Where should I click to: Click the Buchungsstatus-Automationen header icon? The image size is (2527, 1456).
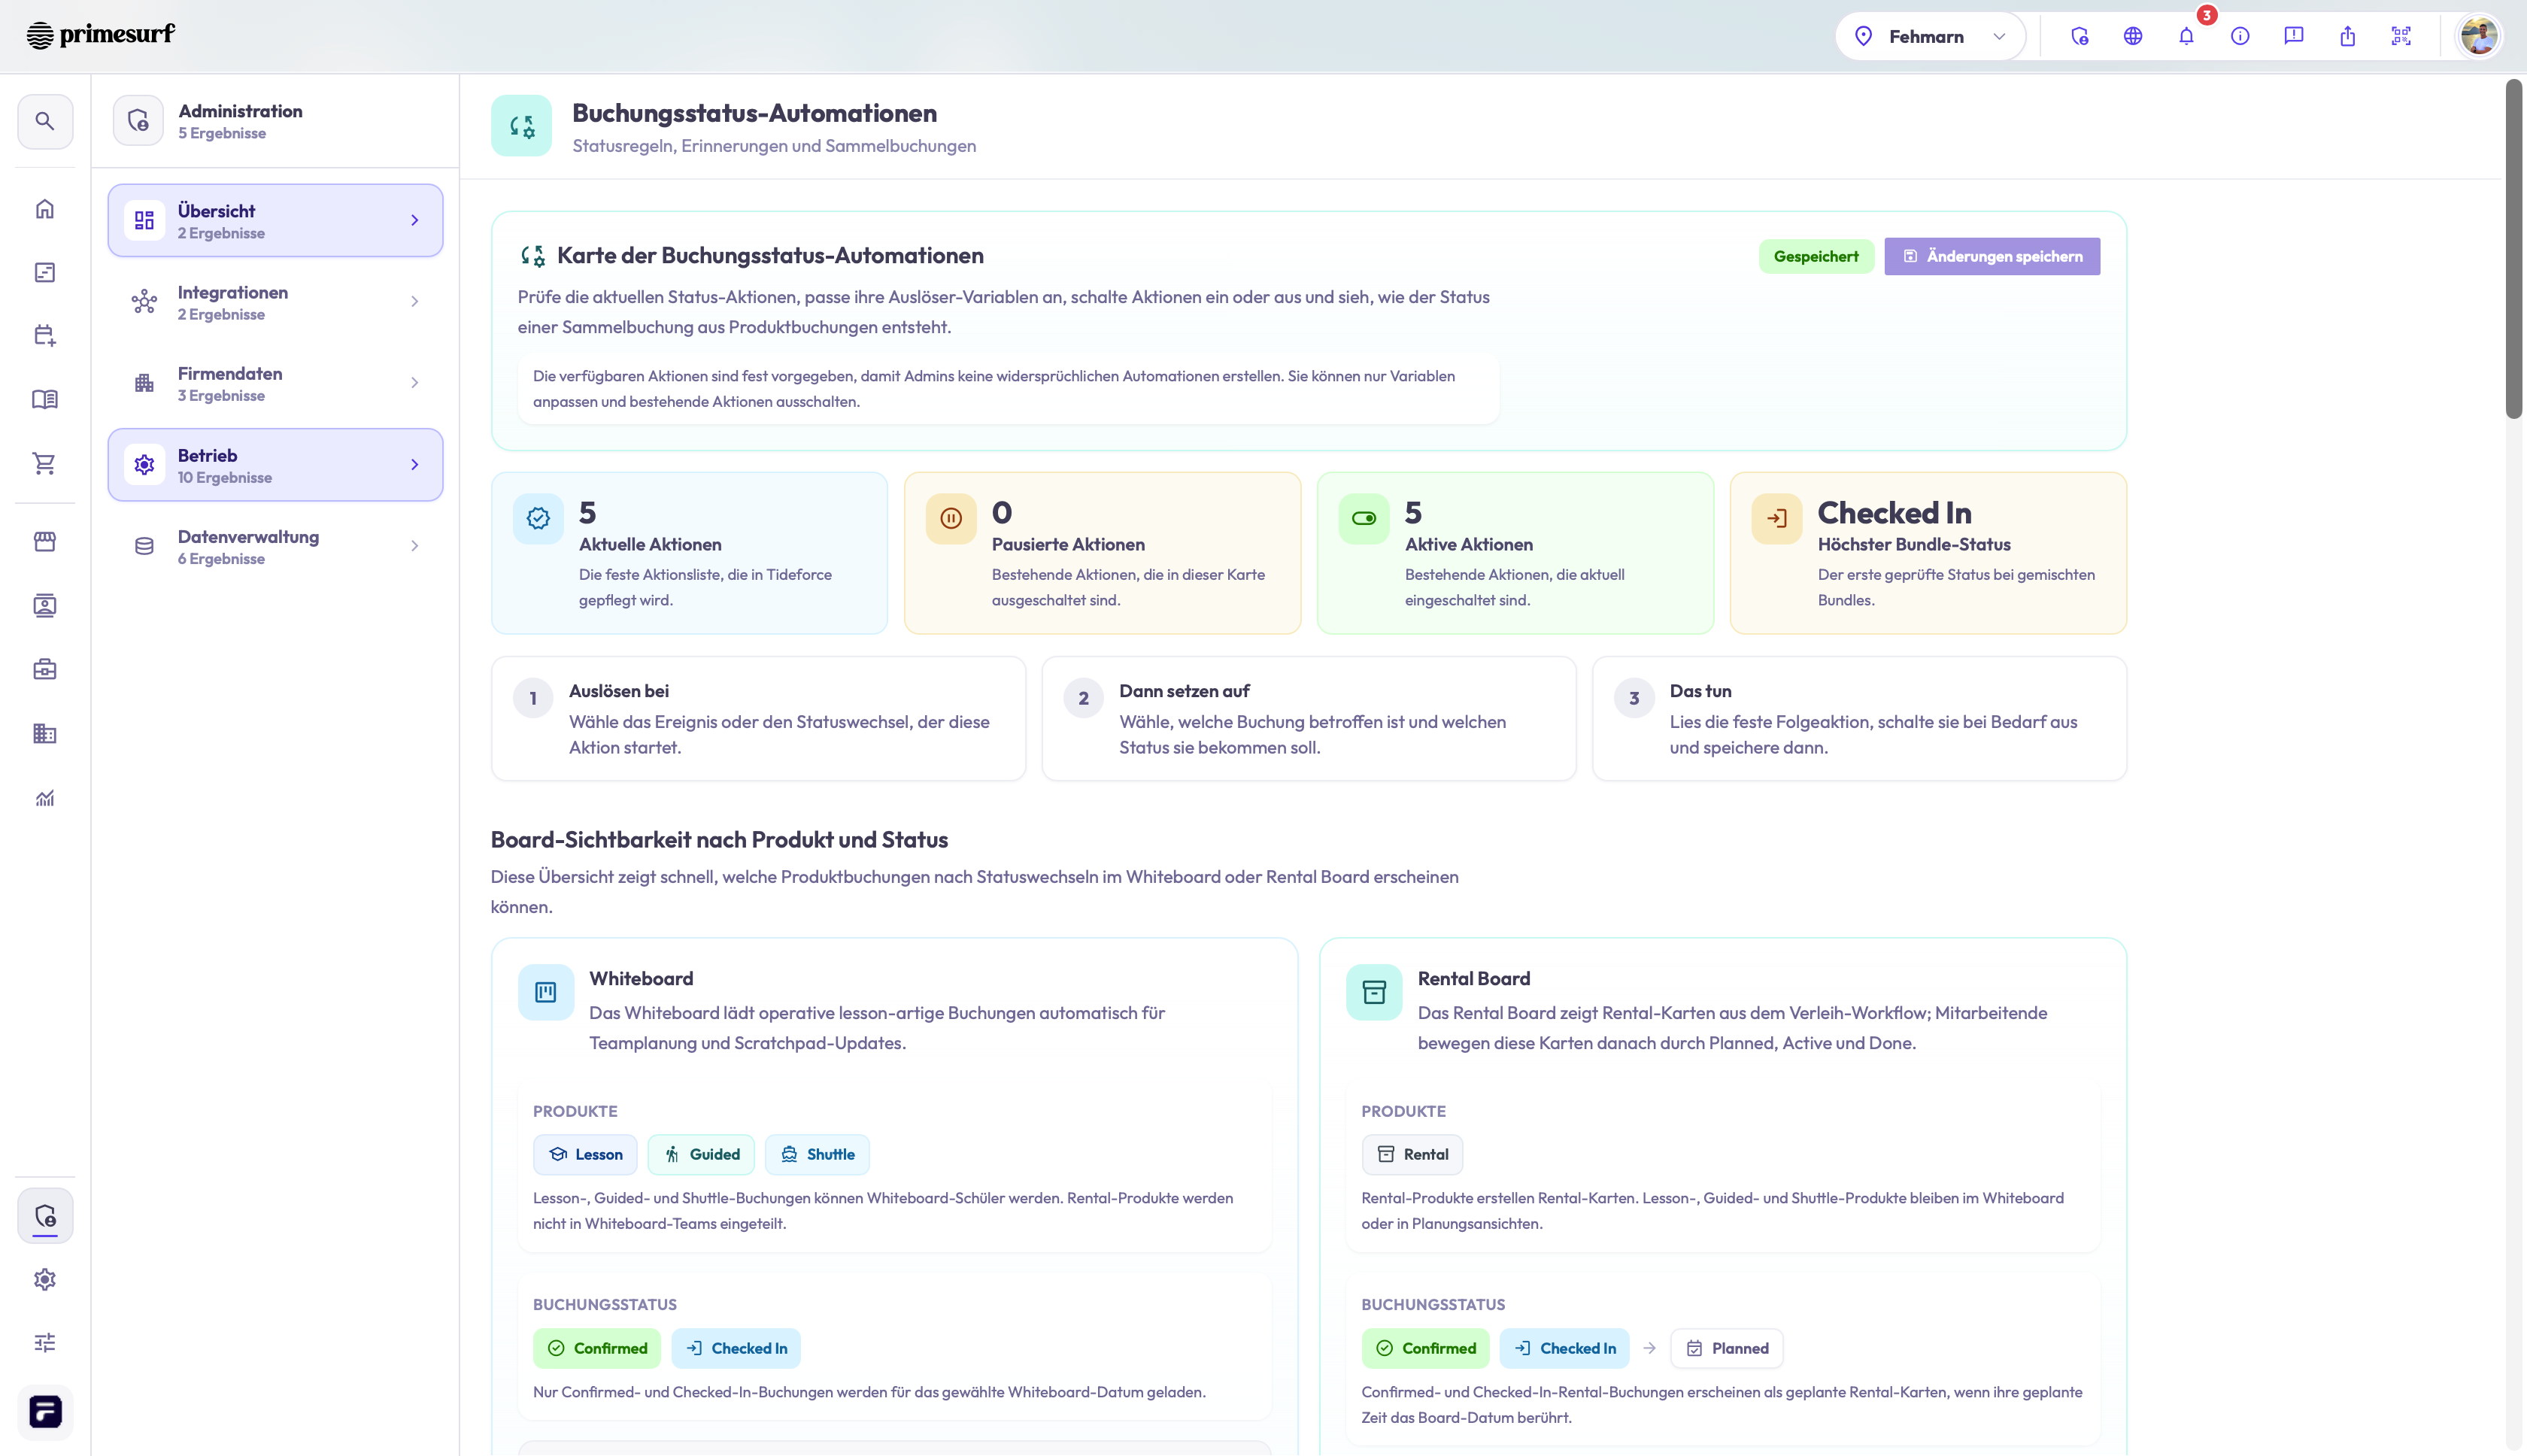click(521, 126)
